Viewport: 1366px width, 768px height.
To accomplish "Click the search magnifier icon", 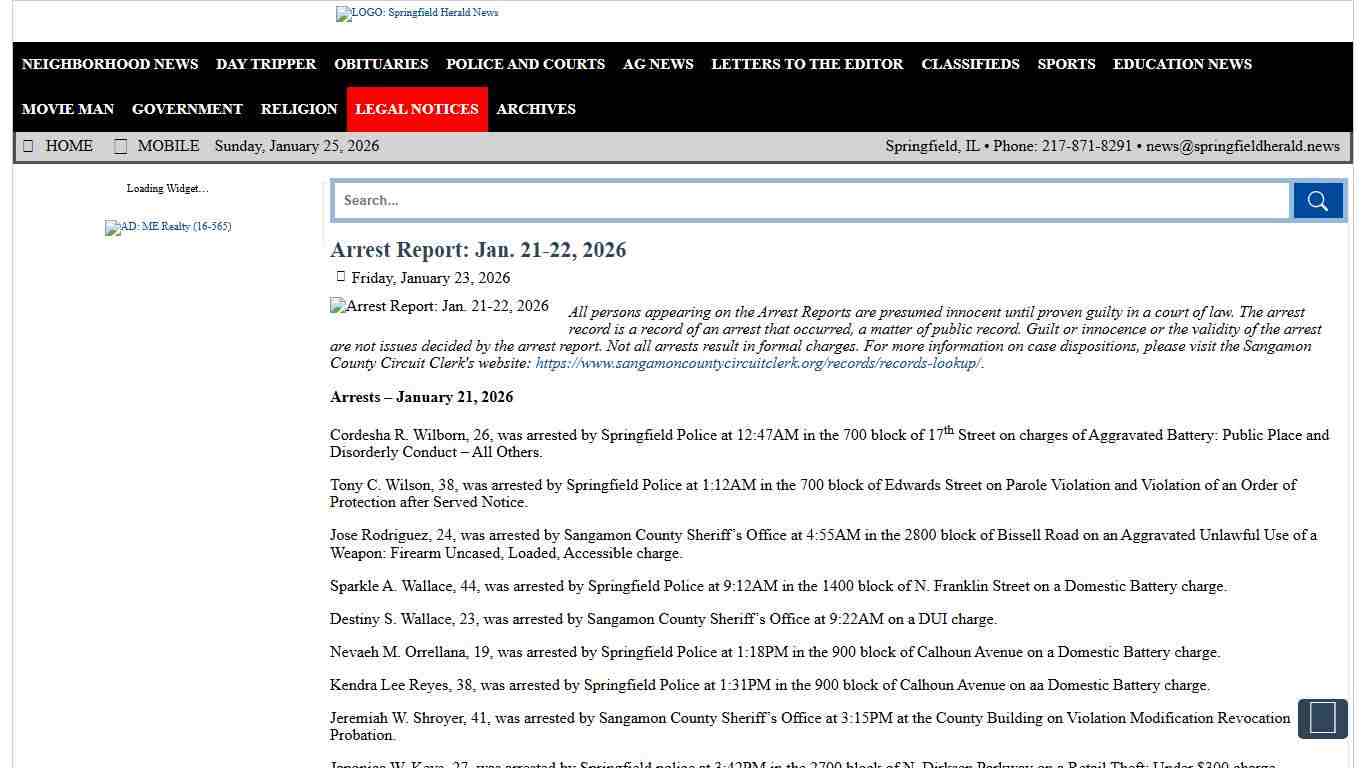I will click(x=1317, y=200).
